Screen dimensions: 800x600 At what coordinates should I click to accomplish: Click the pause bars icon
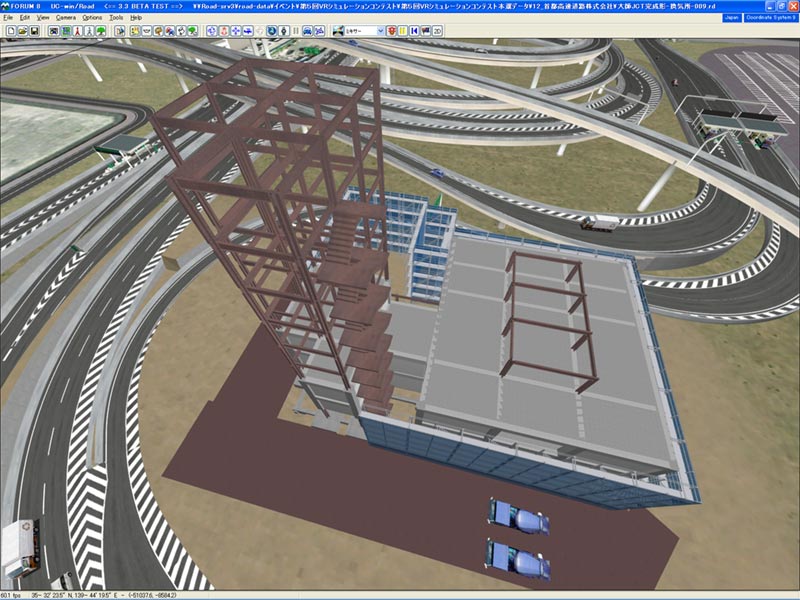click(296, 31)
